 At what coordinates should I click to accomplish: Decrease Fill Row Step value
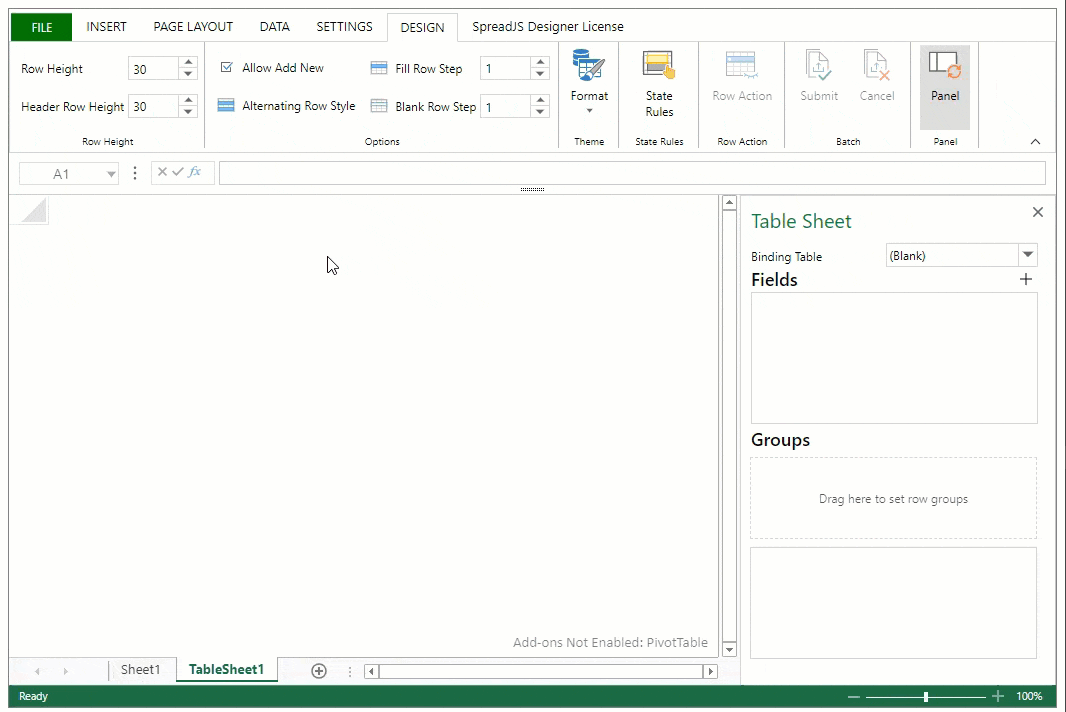click(x=540, y=73)
